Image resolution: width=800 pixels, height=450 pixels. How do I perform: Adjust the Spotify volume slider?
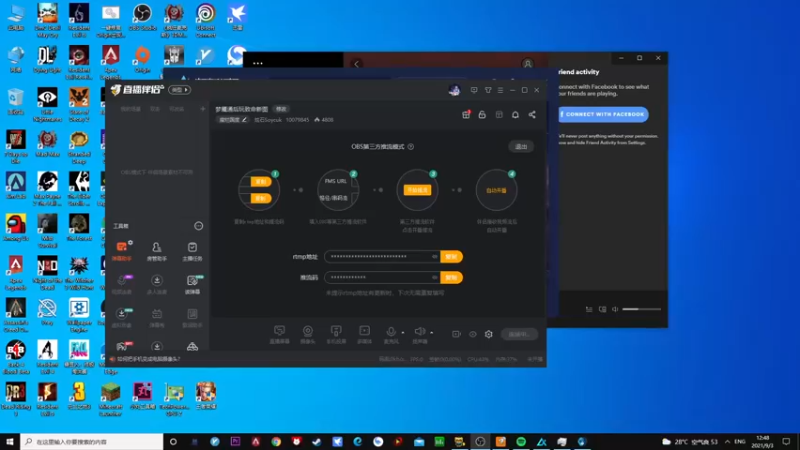click(641, 309)
